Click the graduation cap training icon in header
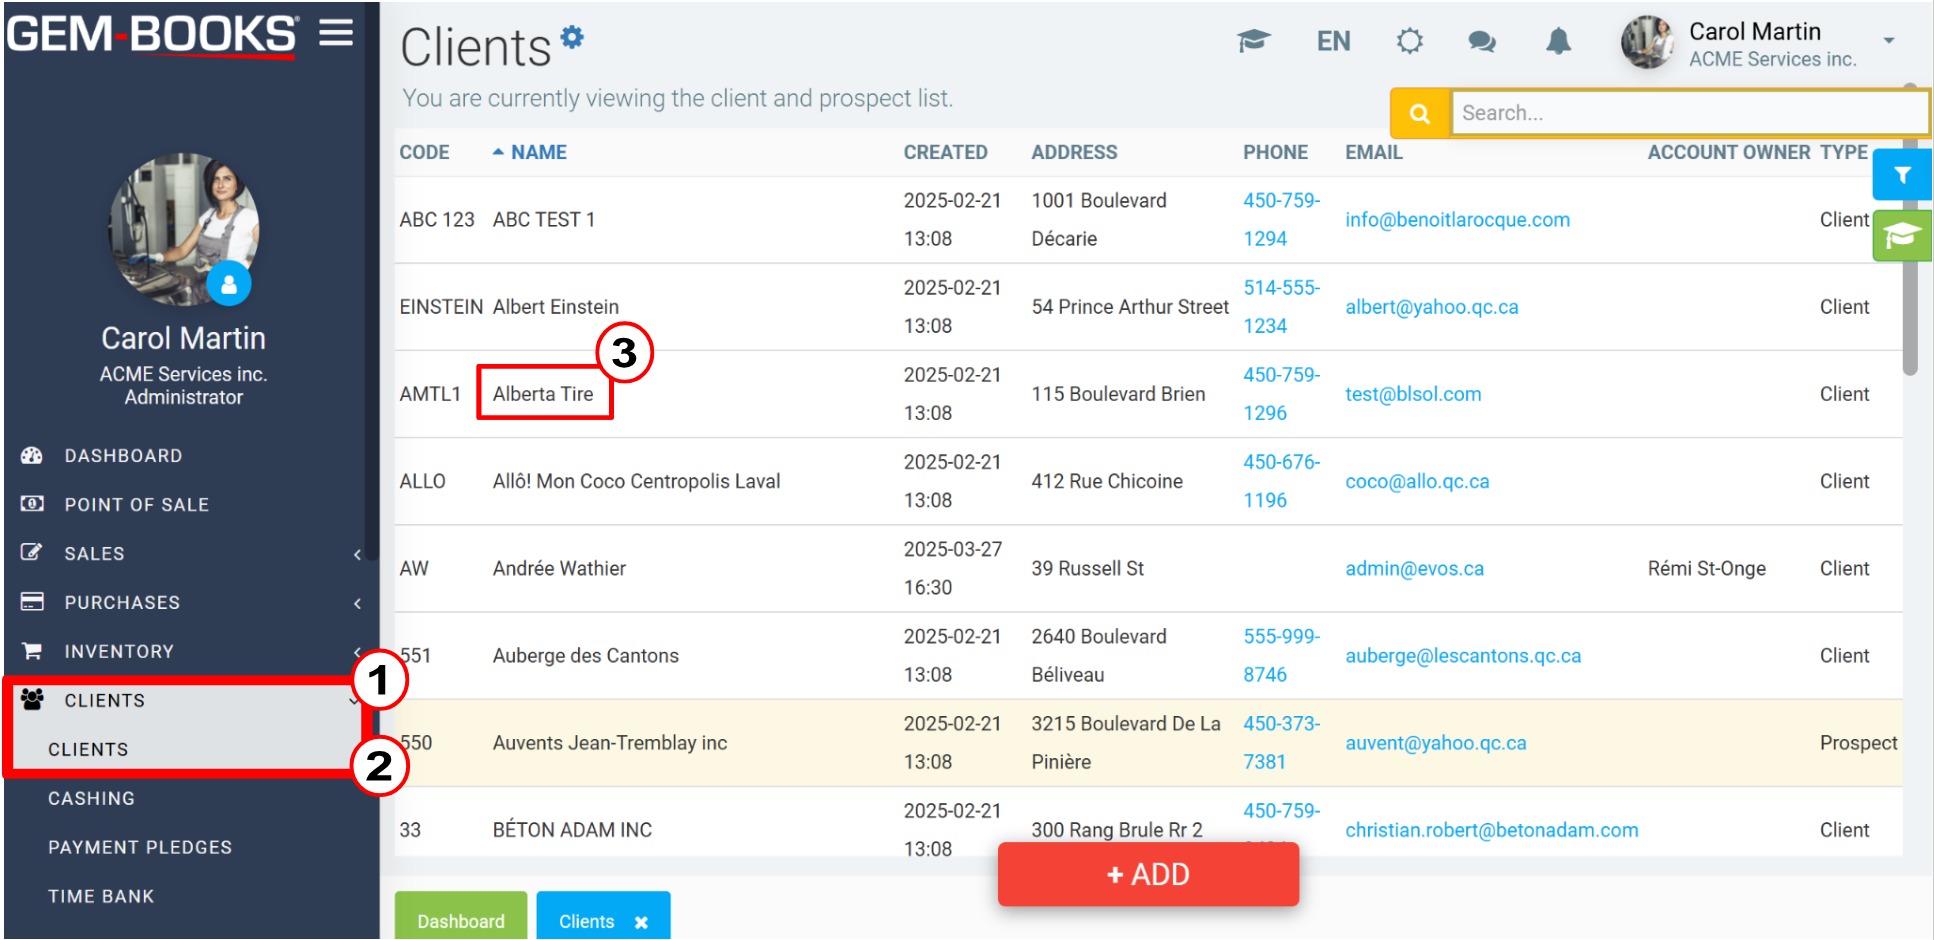This screenshot has height=940, width=1934. [x=1253, y=41]
